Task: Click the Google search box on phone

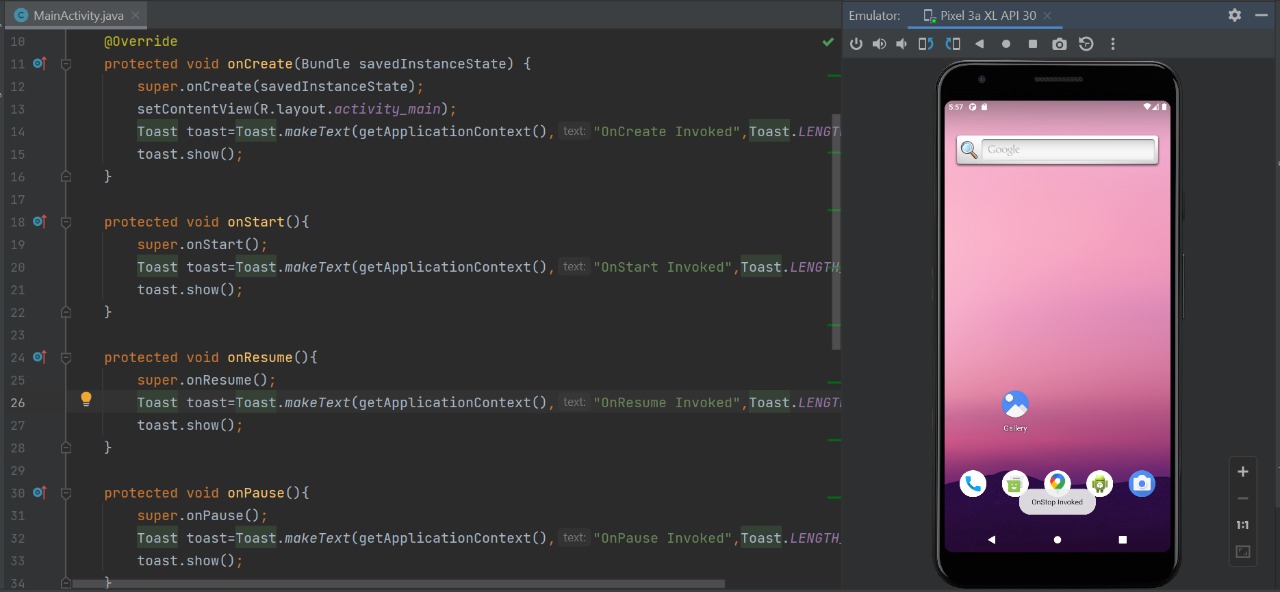Action: 1068,150
